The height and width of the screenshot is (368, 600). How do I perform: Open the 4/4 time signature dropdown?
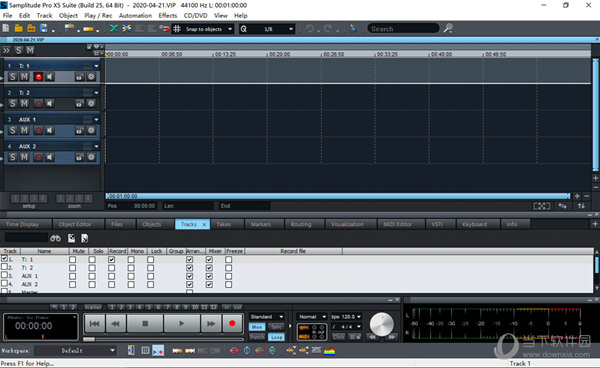pos(346,327)
